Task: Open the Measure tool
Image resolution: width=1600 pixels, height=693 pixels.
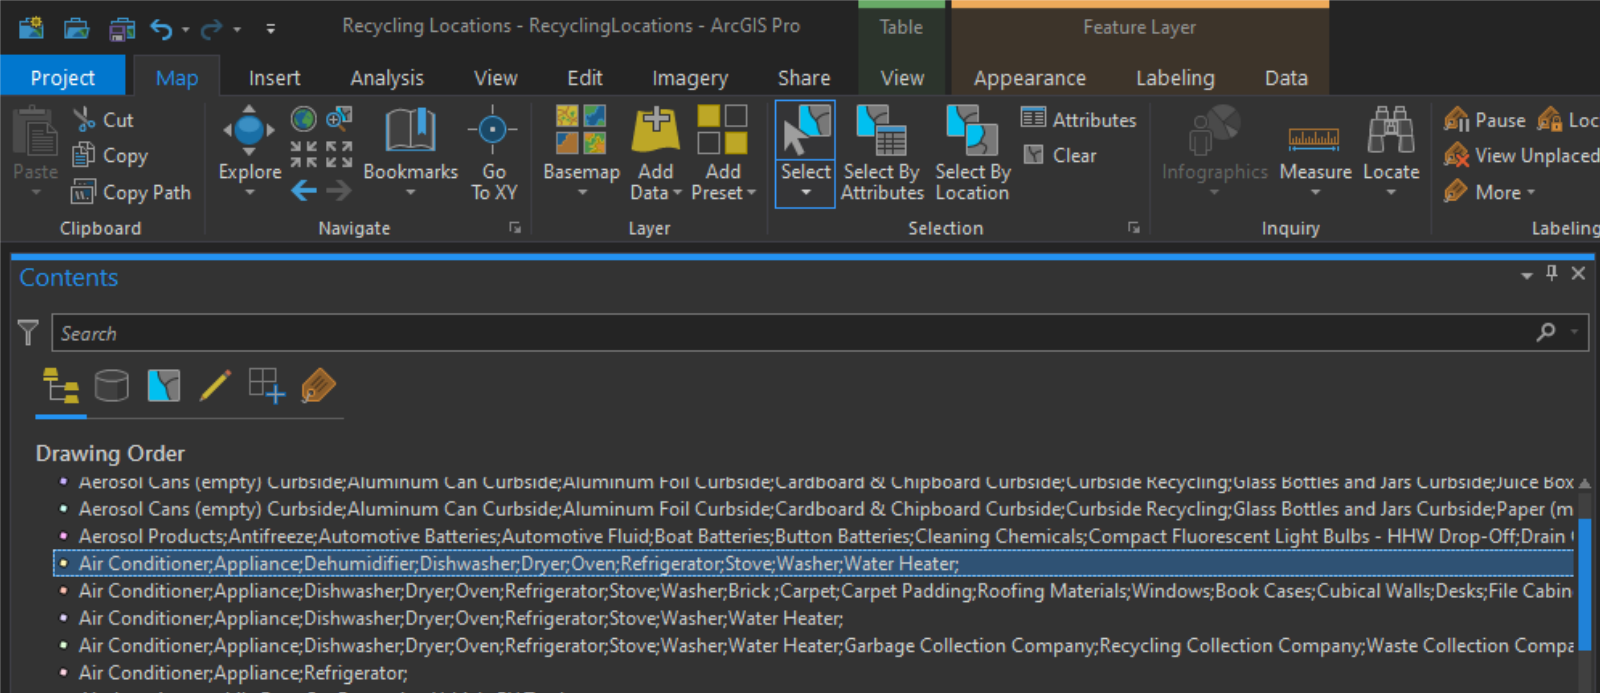Action: point(1315,152)
